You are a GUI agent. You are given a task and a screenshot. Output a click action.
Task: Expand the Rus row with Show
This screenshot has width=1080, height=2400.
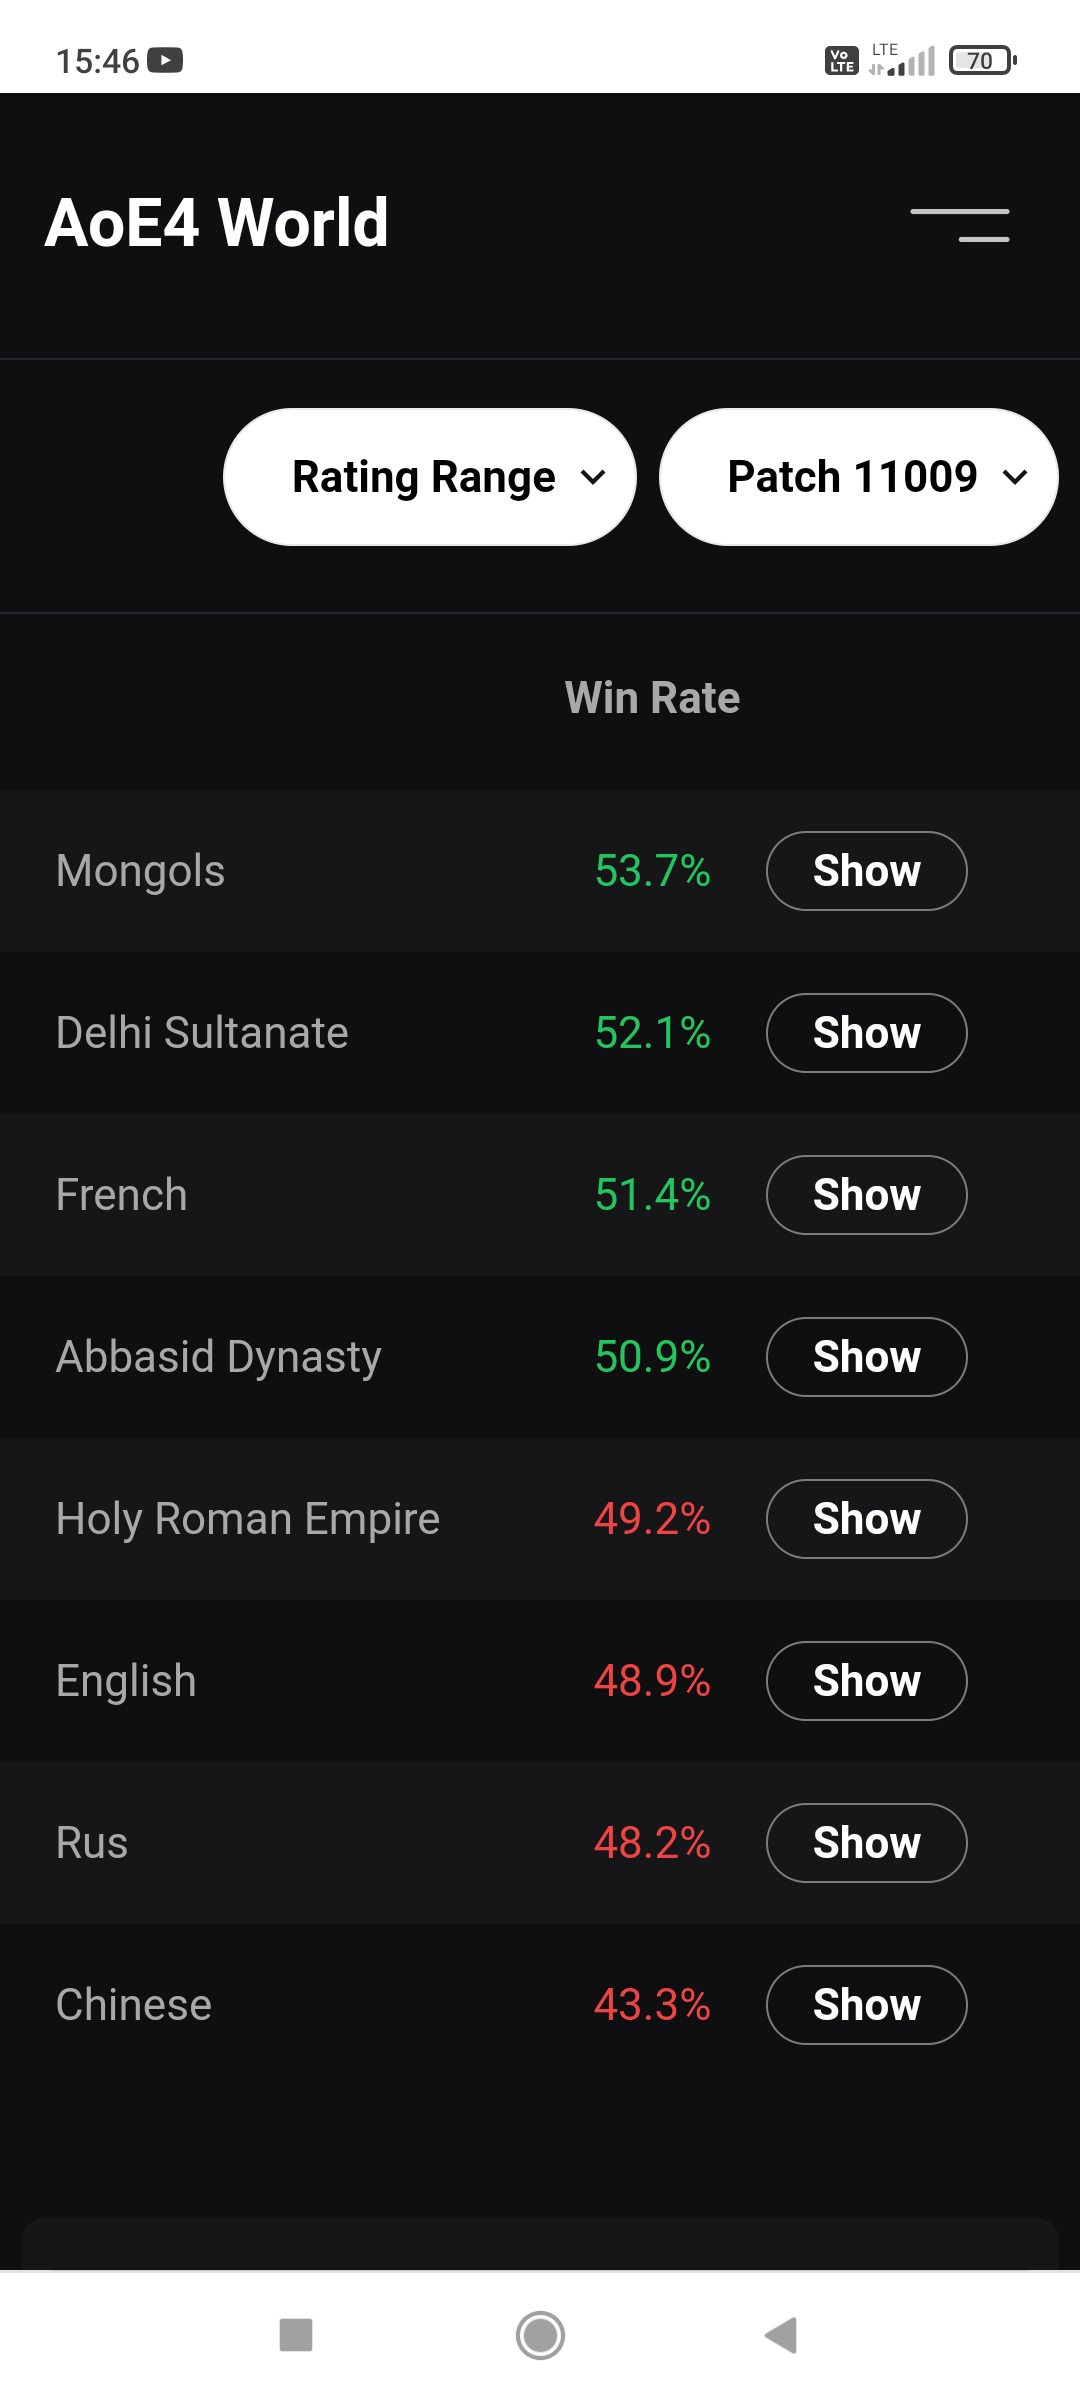coord(866,1843)
